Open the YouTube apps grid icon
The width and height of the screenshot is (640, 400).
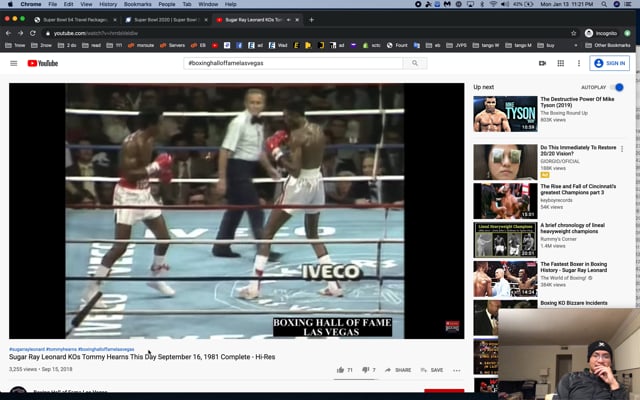[x=561, y=63]
